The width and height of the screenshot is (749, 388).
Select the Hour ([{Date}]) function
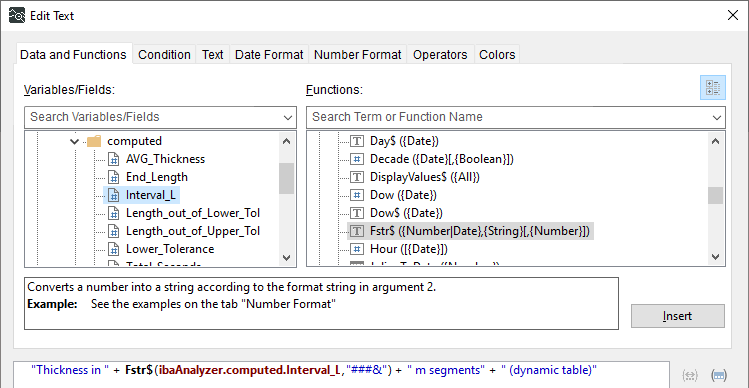(409, 249)
